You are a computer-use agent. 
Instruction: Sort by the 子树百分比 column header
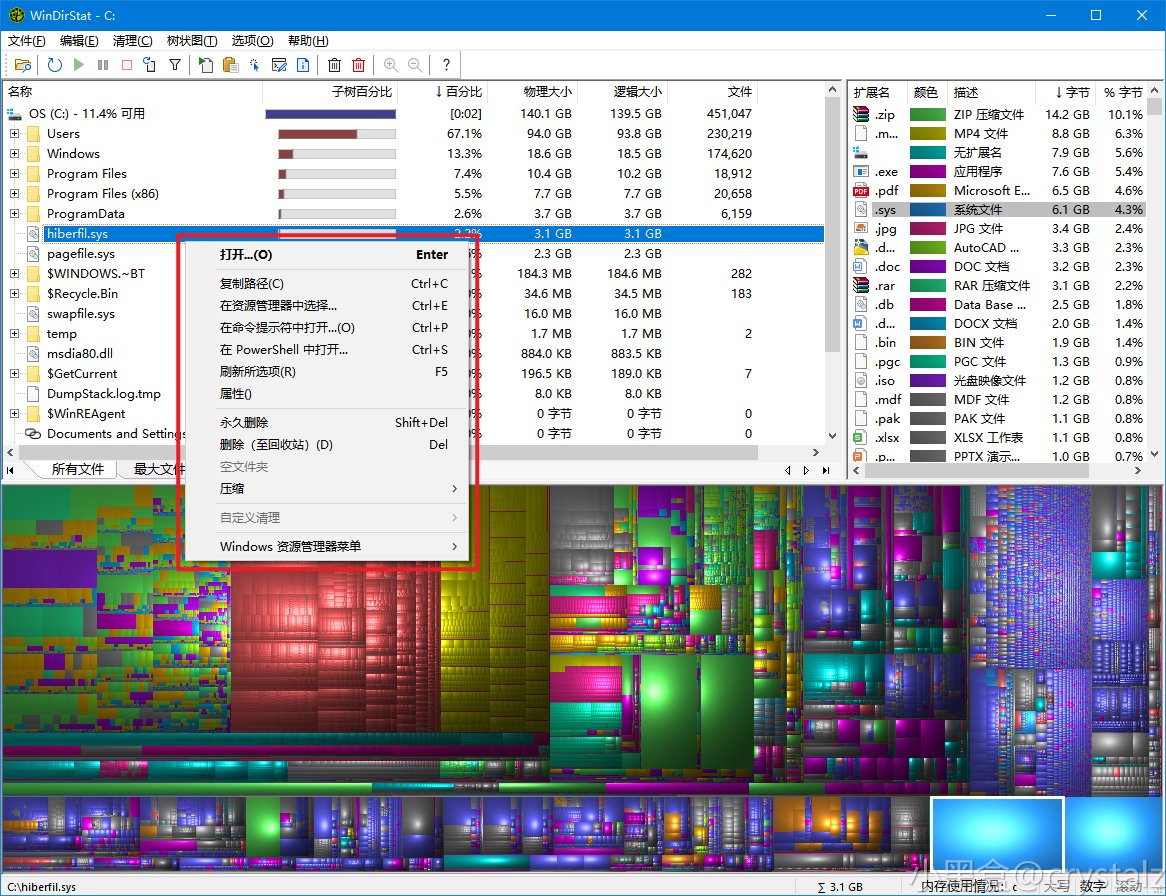(330, 91)
